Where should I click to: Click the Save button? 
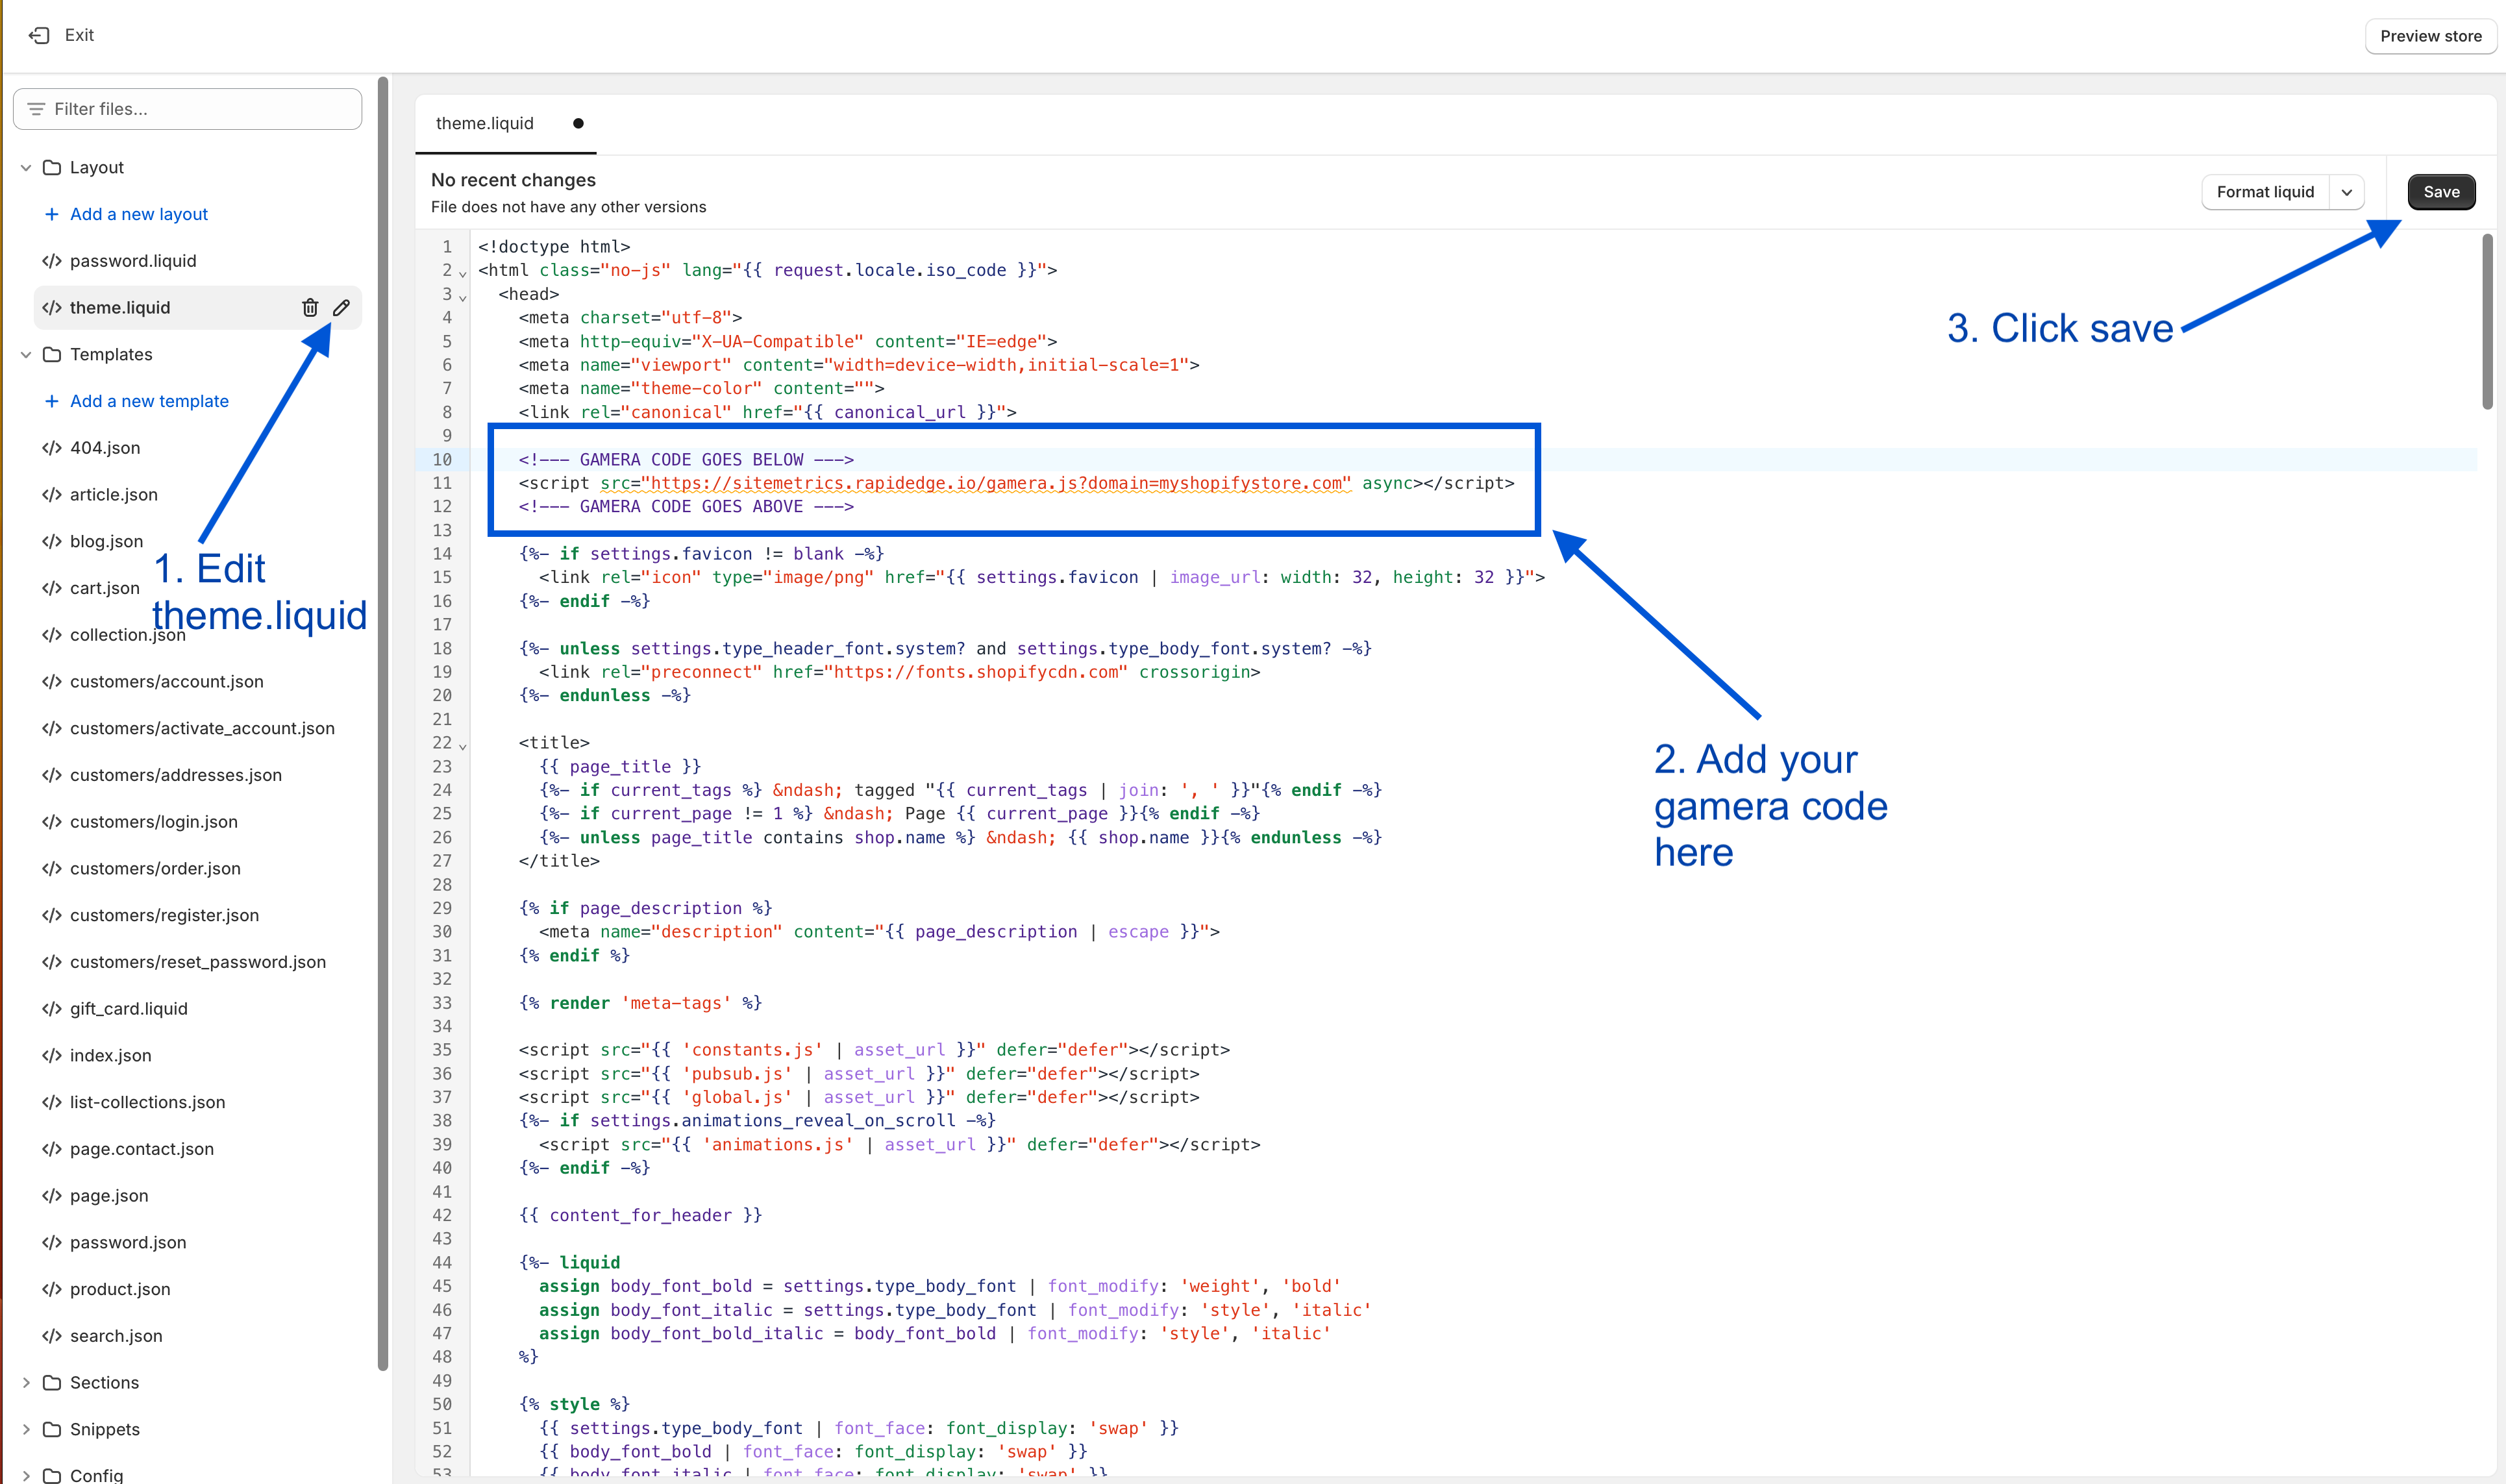click(x=2441, y=191)
